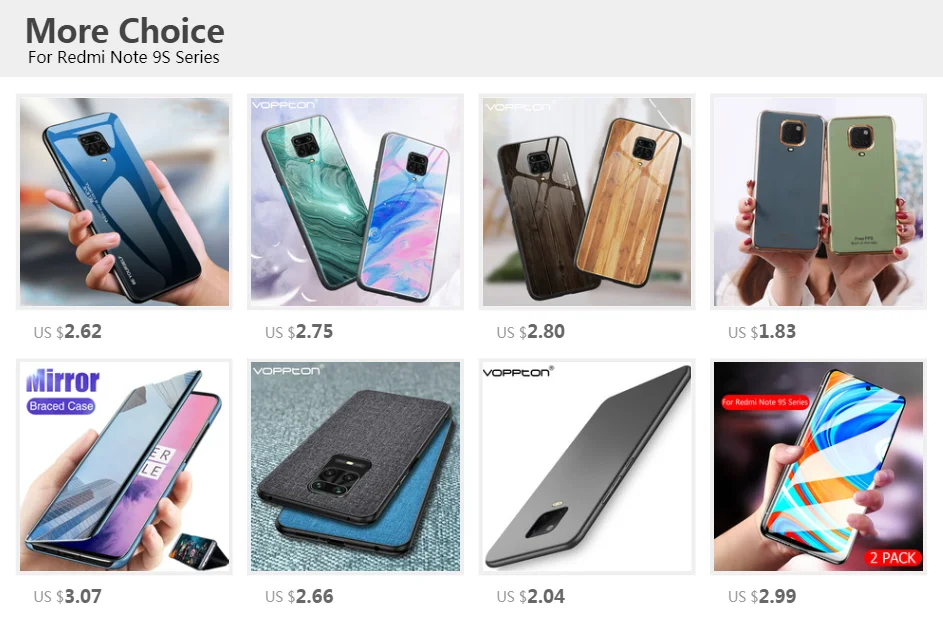Select the green and pink marble case image
This screenshot has height=643, width=943.
point(355,202)
